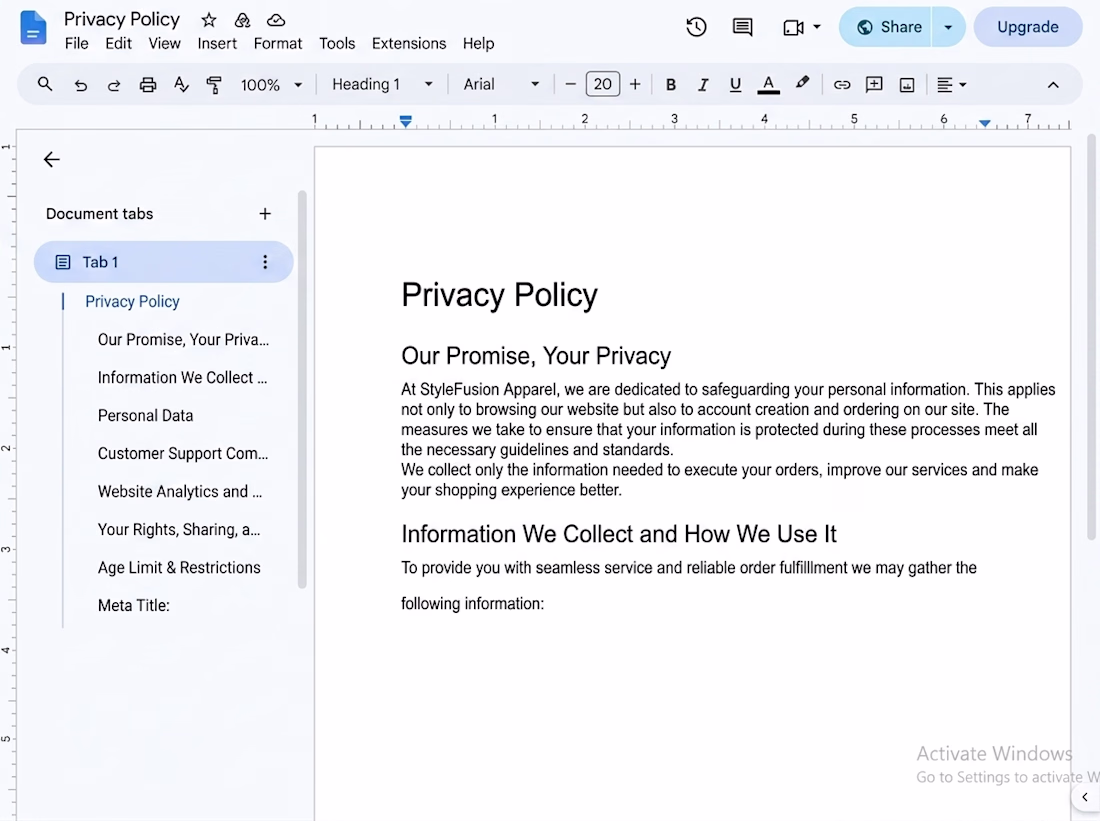
Task: Add a comment from the toolbar
Action: (874, 85)
